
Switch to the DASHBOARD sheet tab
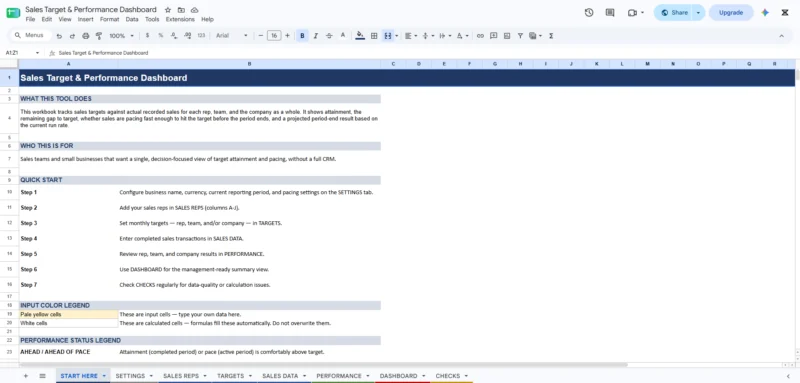pyautogui.click(x=398, y=376)
